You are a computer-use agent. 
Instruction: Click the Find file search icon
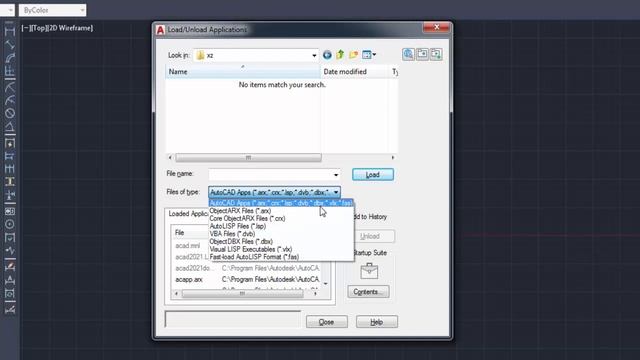click(408, 54)
